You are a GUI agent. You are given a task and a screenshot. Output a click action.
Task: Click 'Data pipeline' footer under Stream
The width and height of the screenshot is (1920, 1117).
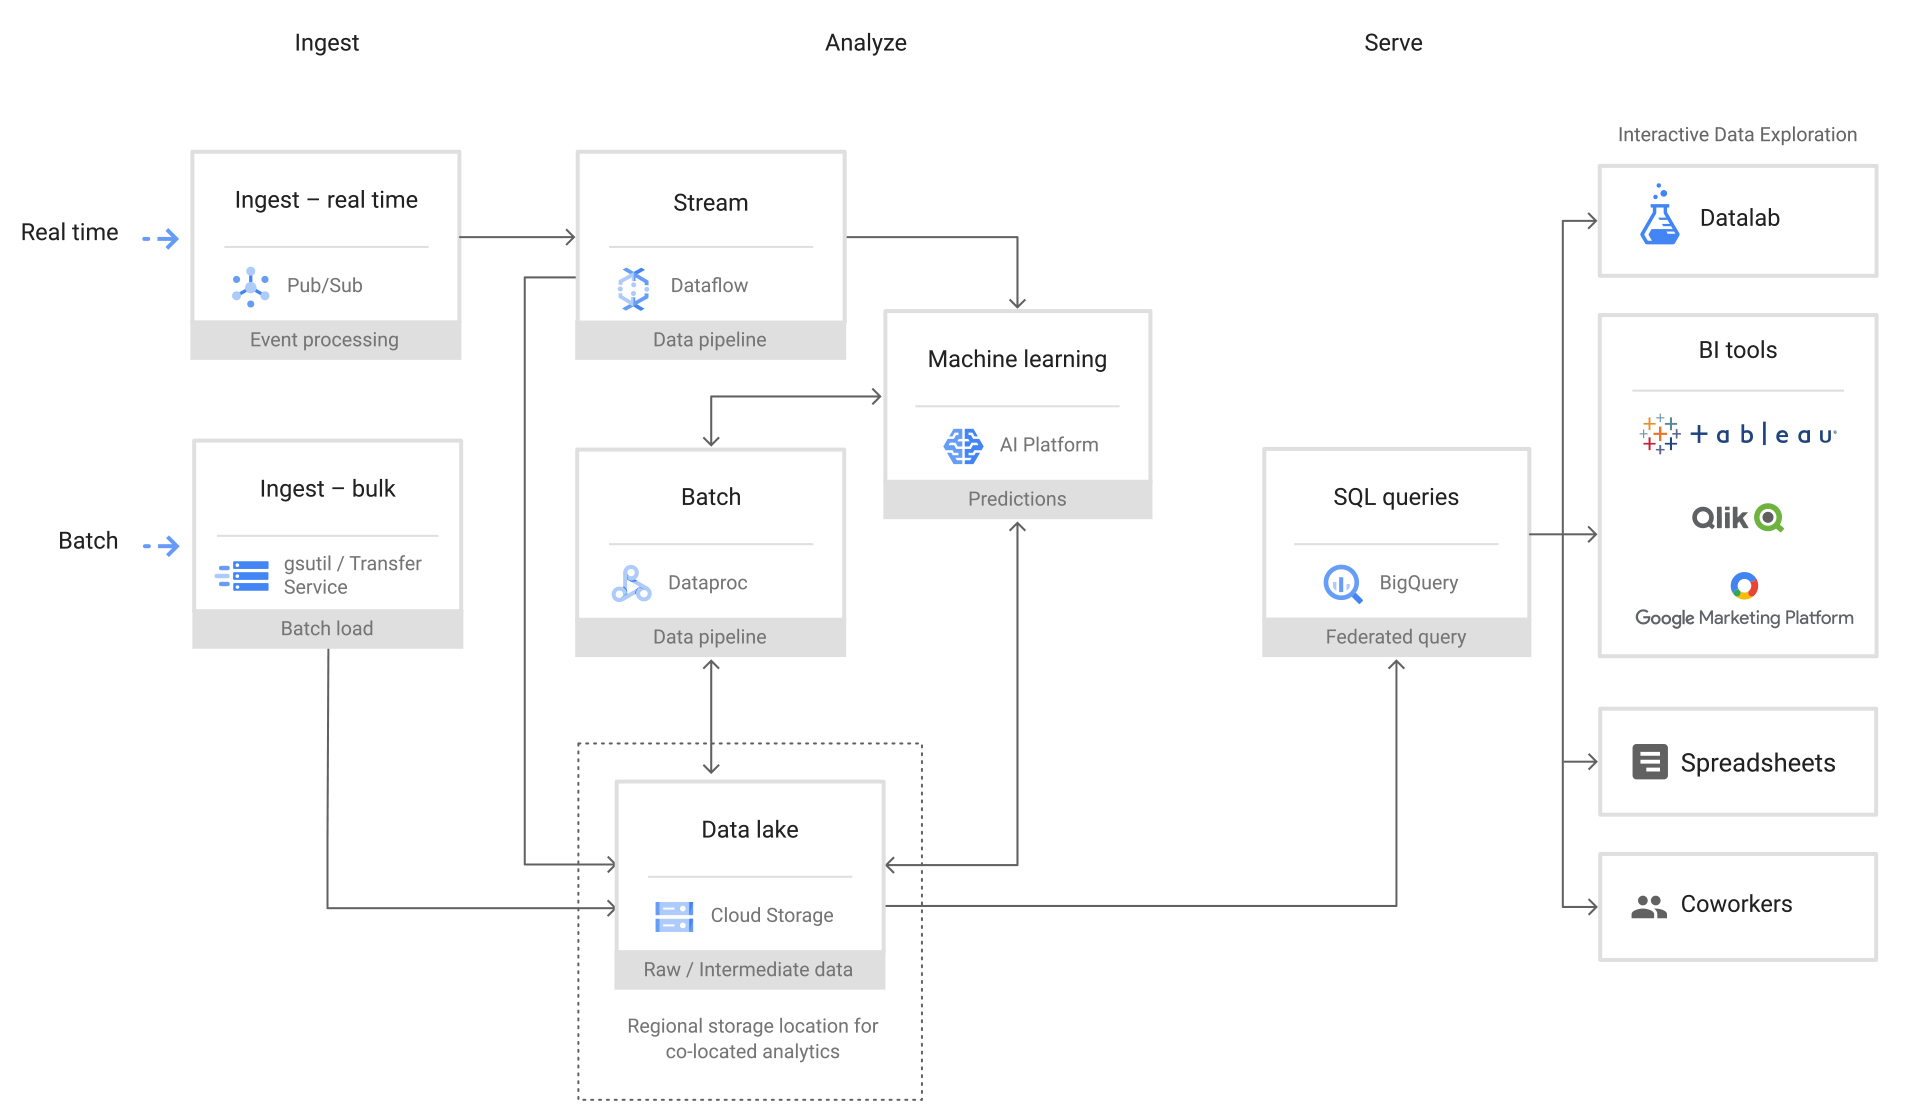tap(710, 340)
